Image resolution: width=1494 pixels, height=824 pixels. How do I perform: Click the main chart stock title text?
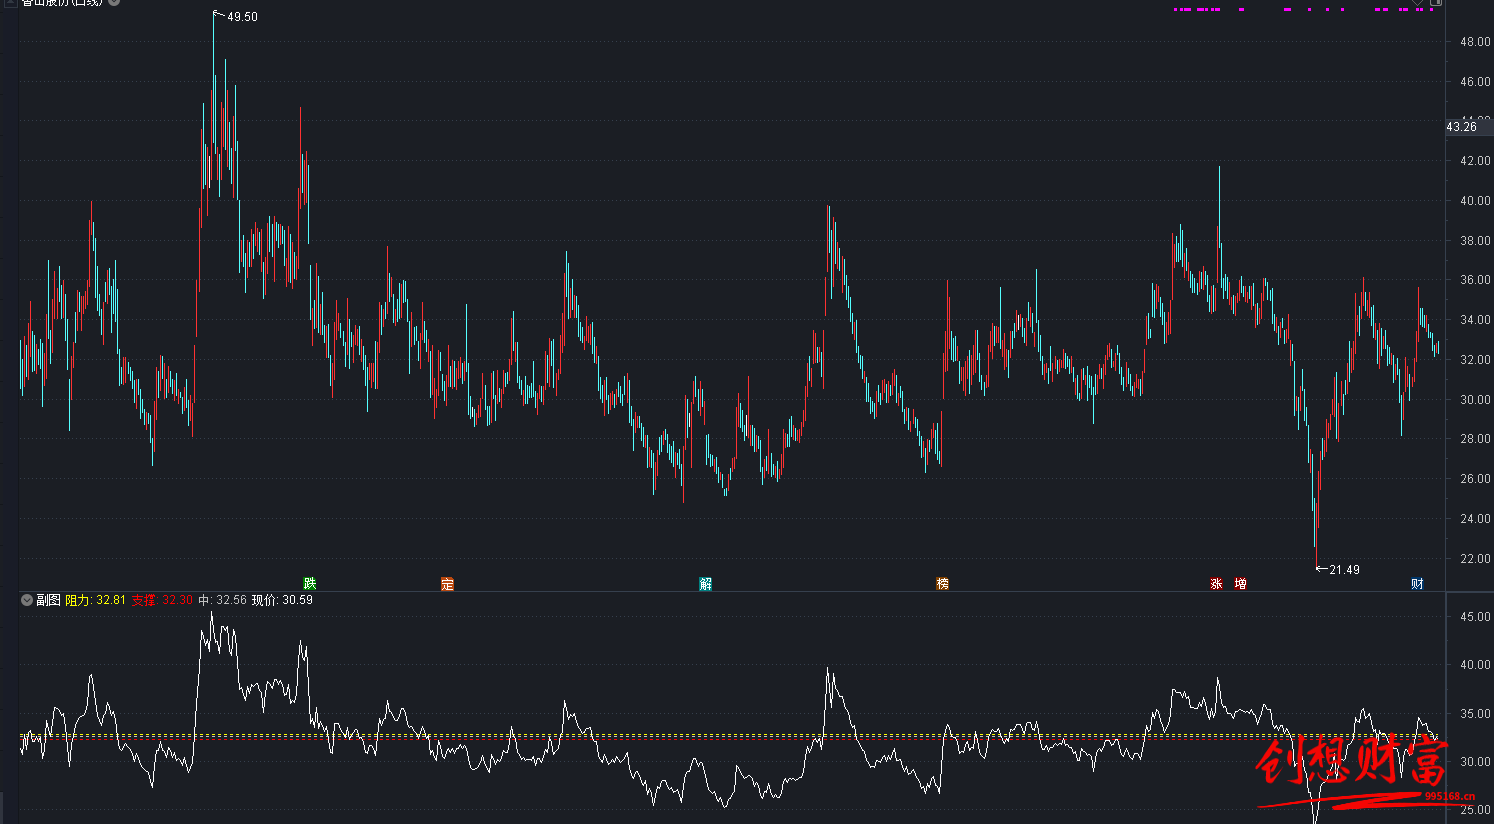(62, 2)
